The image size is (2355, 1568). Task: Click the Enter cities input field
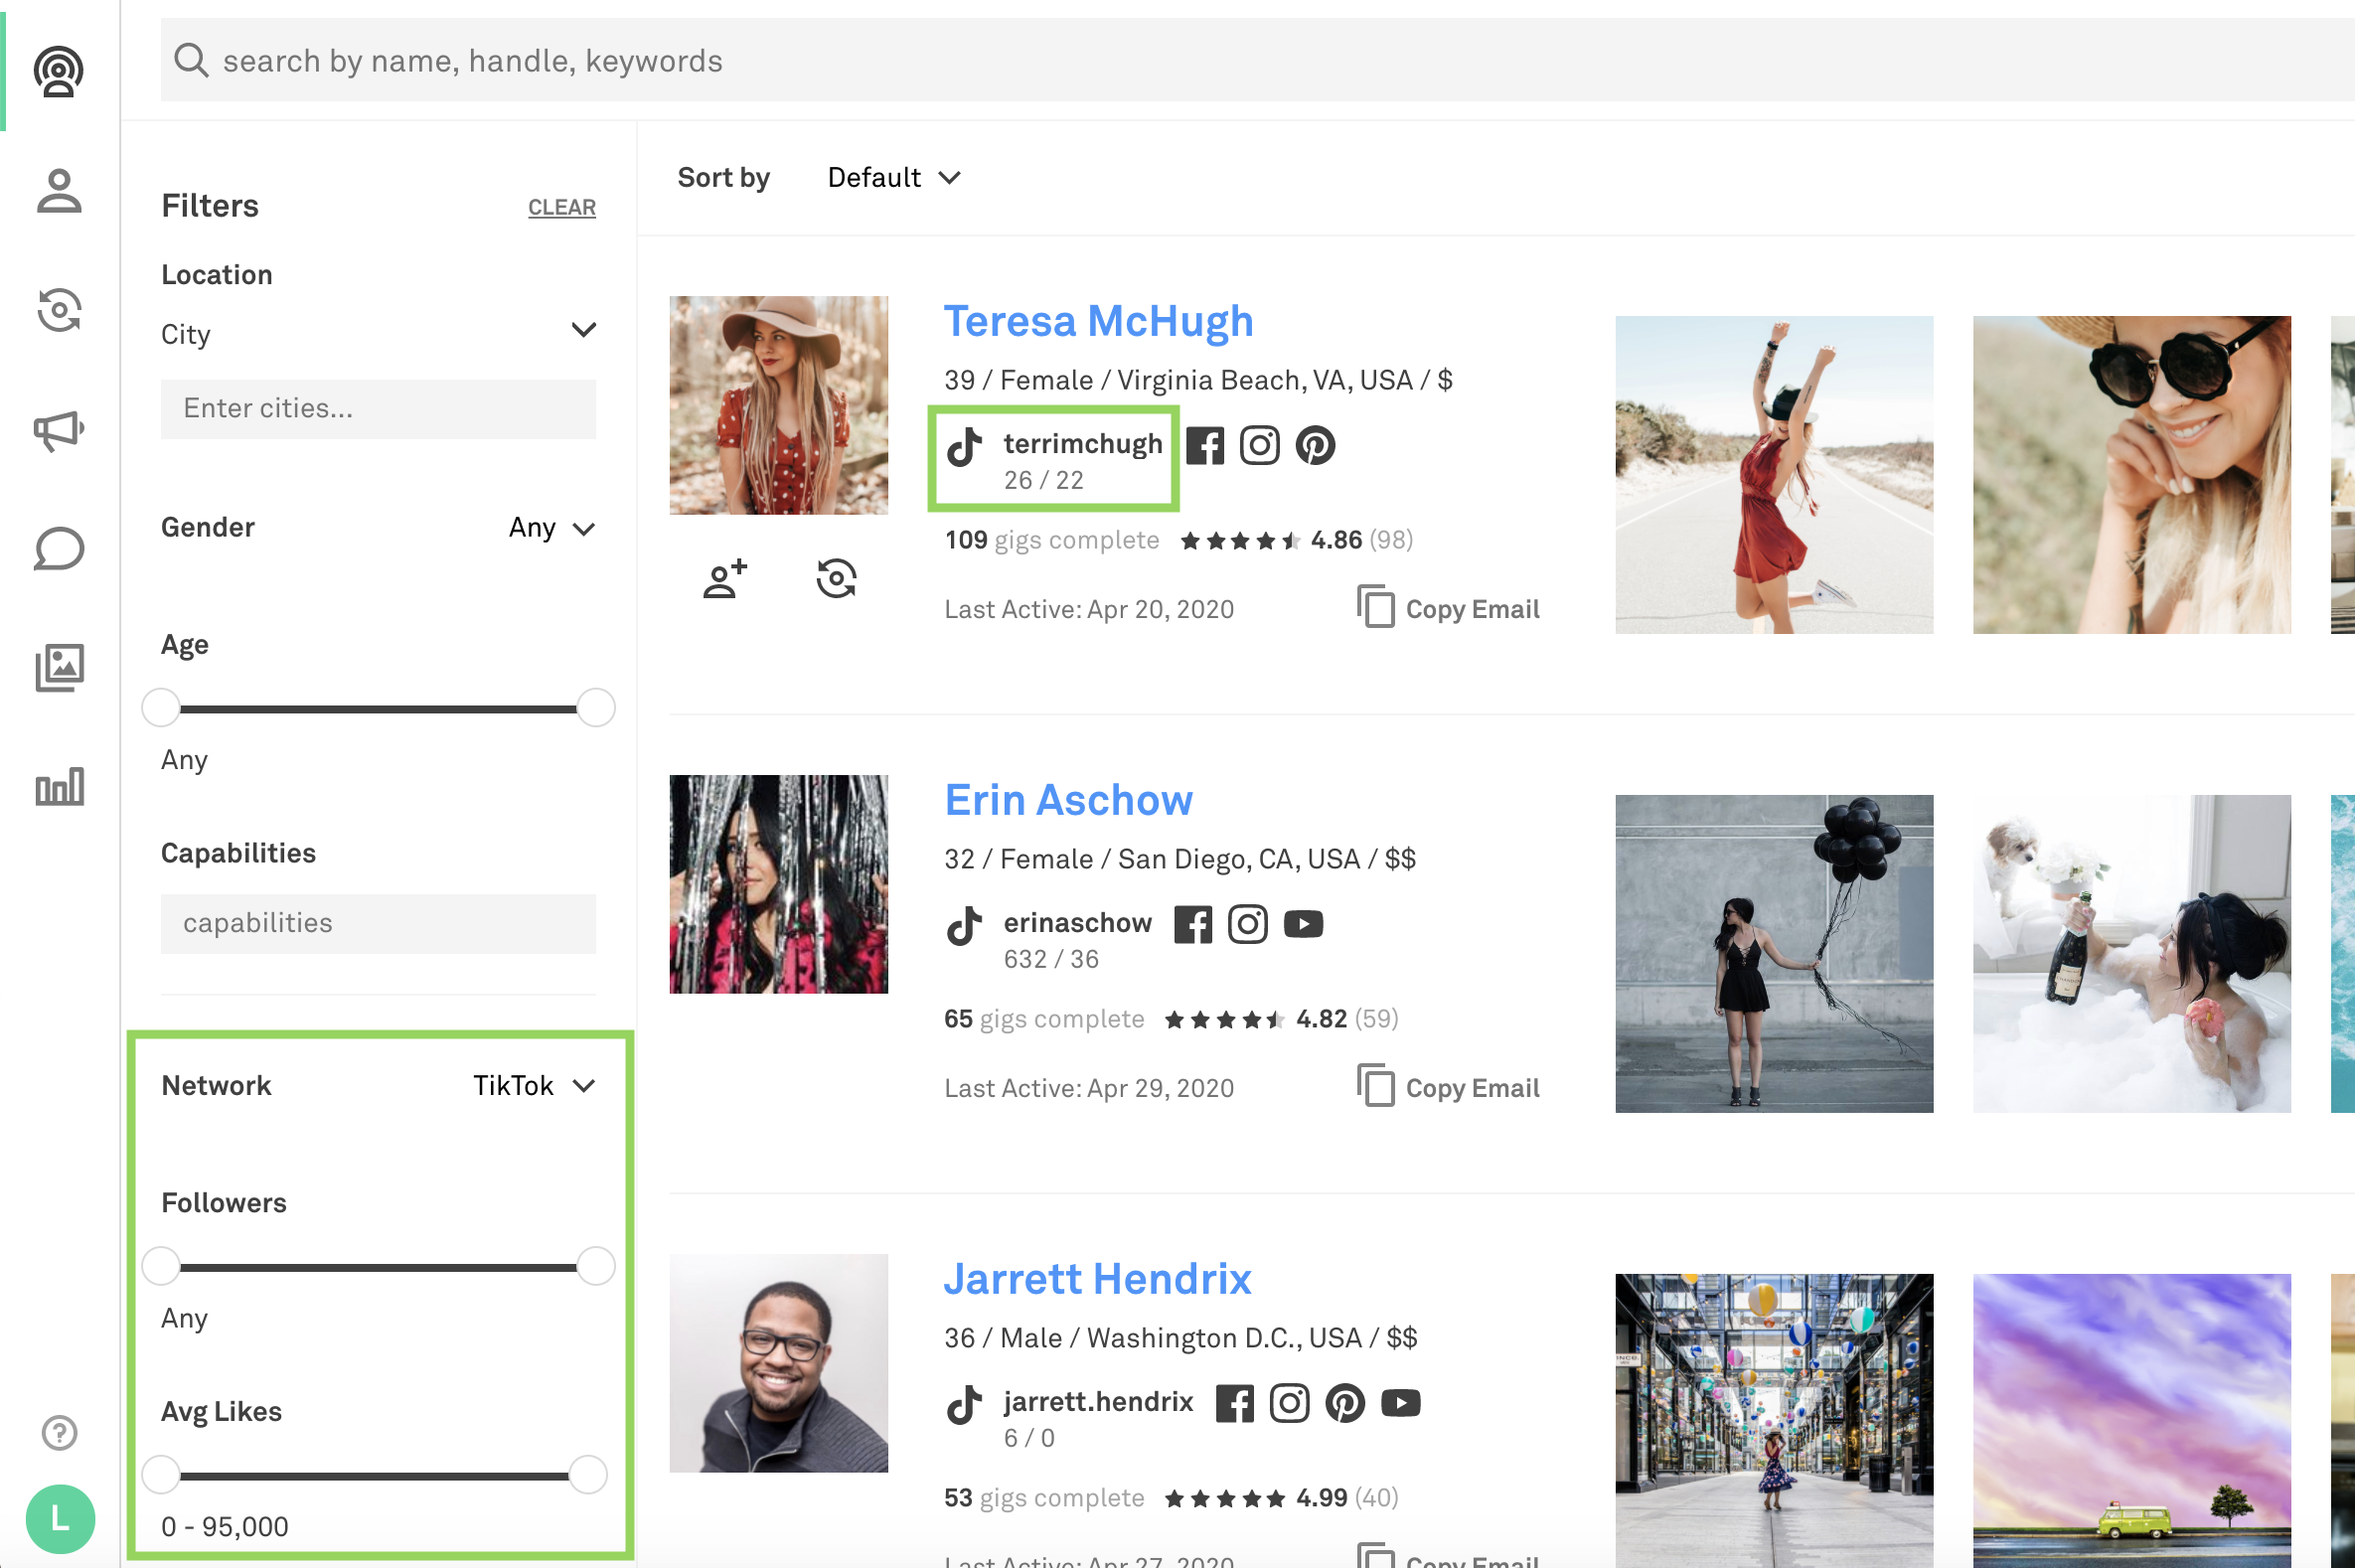(x=378, y=409)
